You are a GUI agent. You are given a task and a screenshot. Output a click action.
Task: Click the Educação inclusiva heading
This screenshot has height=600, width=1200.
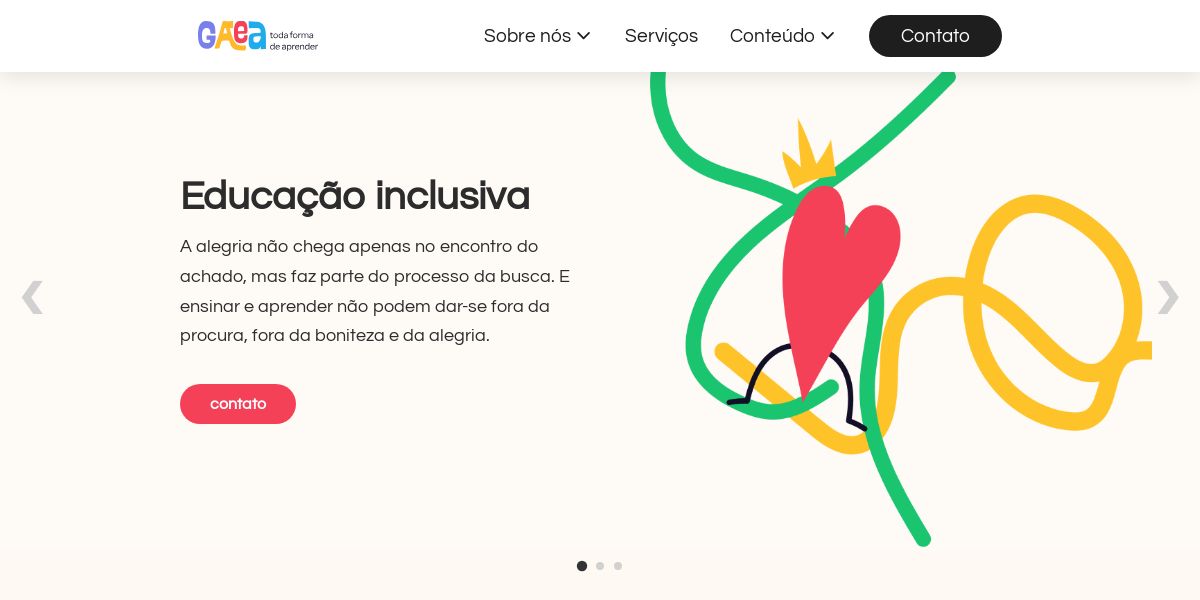(355, 196)
